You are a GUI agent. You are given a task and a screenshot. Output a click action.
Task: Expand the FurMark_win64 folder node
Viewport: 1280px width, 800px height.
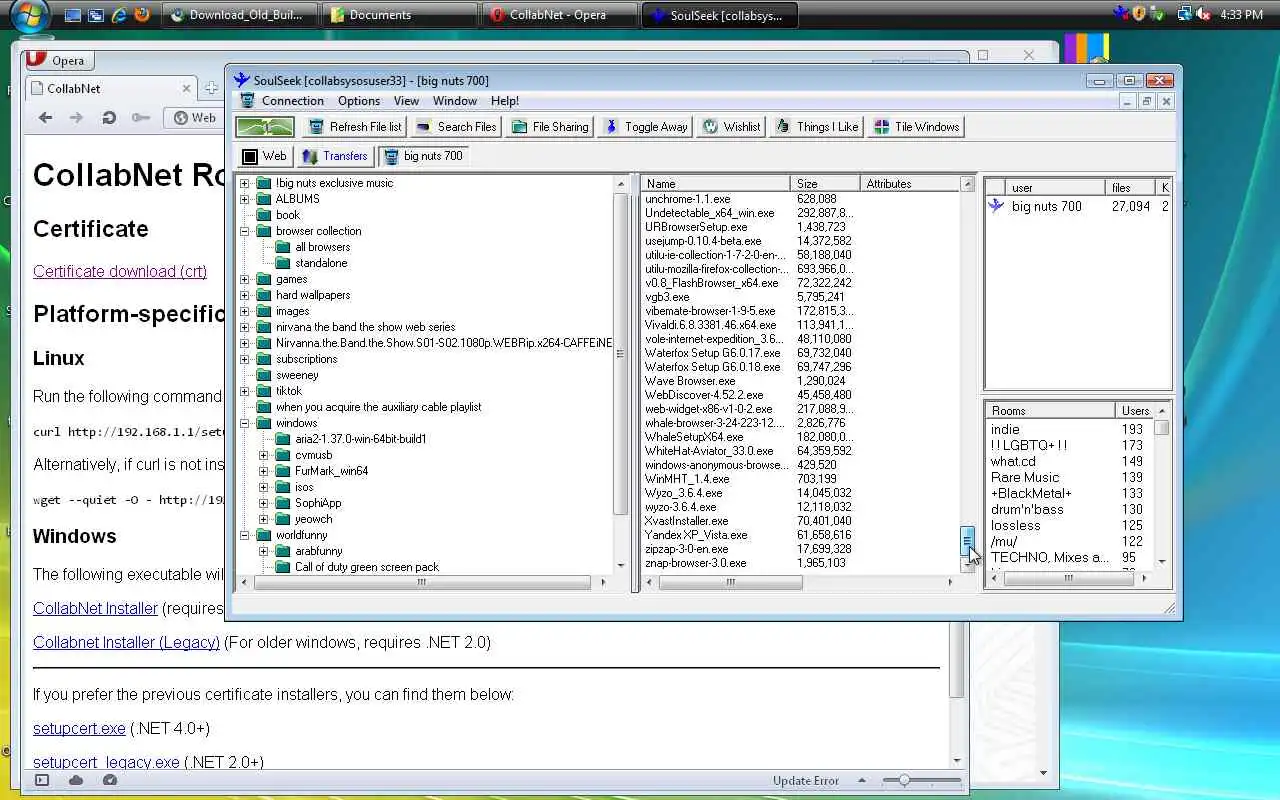[x=264, y=471]
